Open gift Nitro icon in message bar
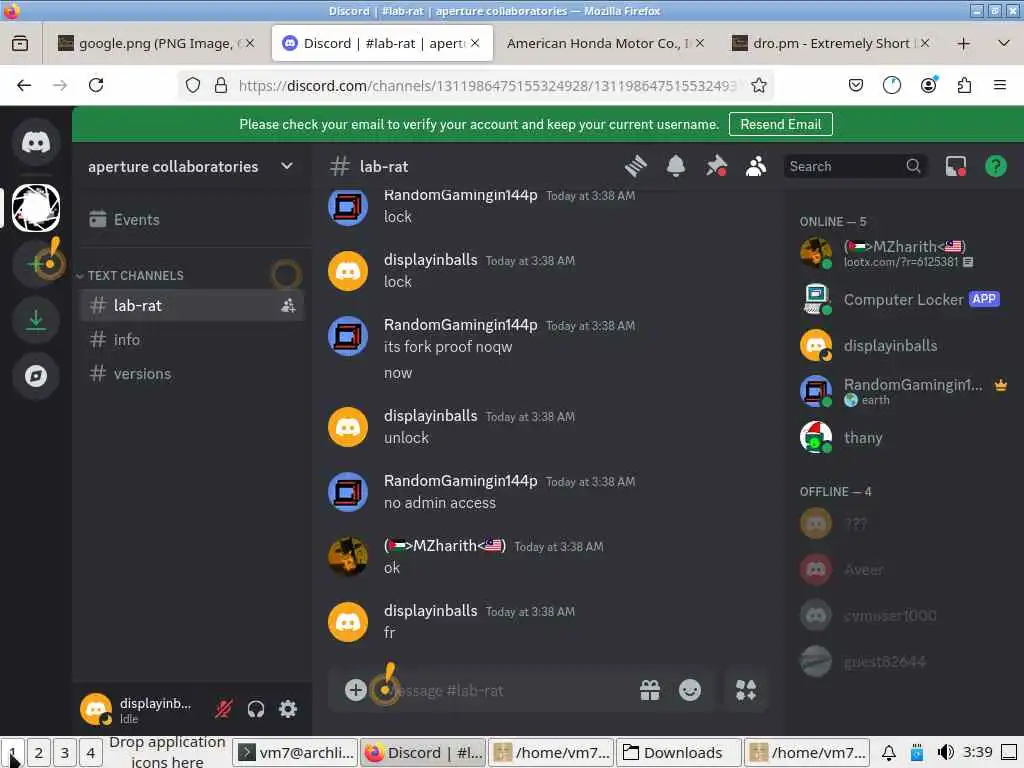This screenshot has height=768, width=1024. click(x=650, y=690)
